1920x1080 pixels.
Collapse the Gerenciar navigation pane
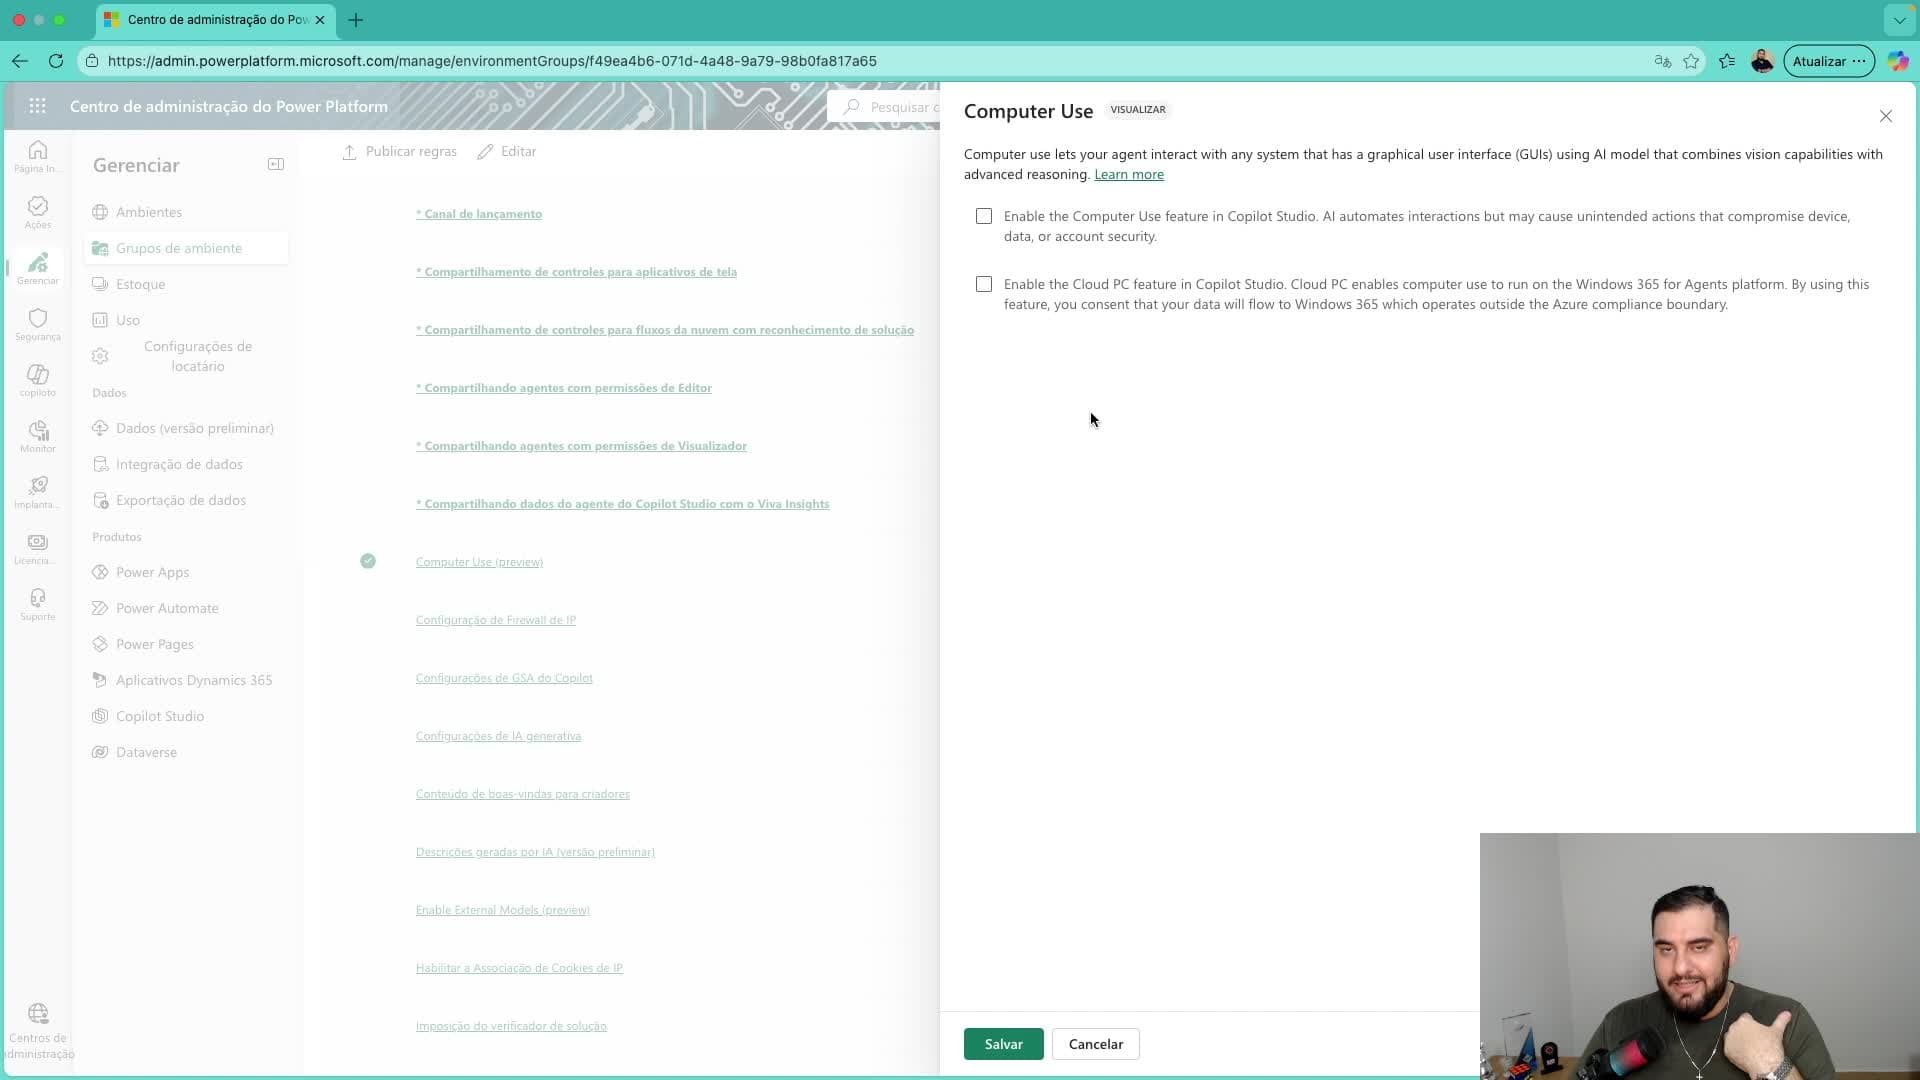276,164
